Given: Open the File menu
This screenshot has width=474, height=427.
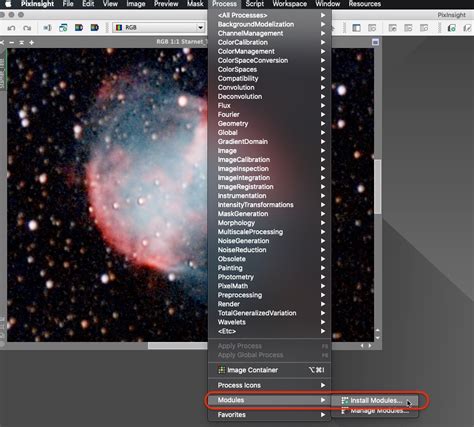Looking at the screenshot, I should coord(68,4).
